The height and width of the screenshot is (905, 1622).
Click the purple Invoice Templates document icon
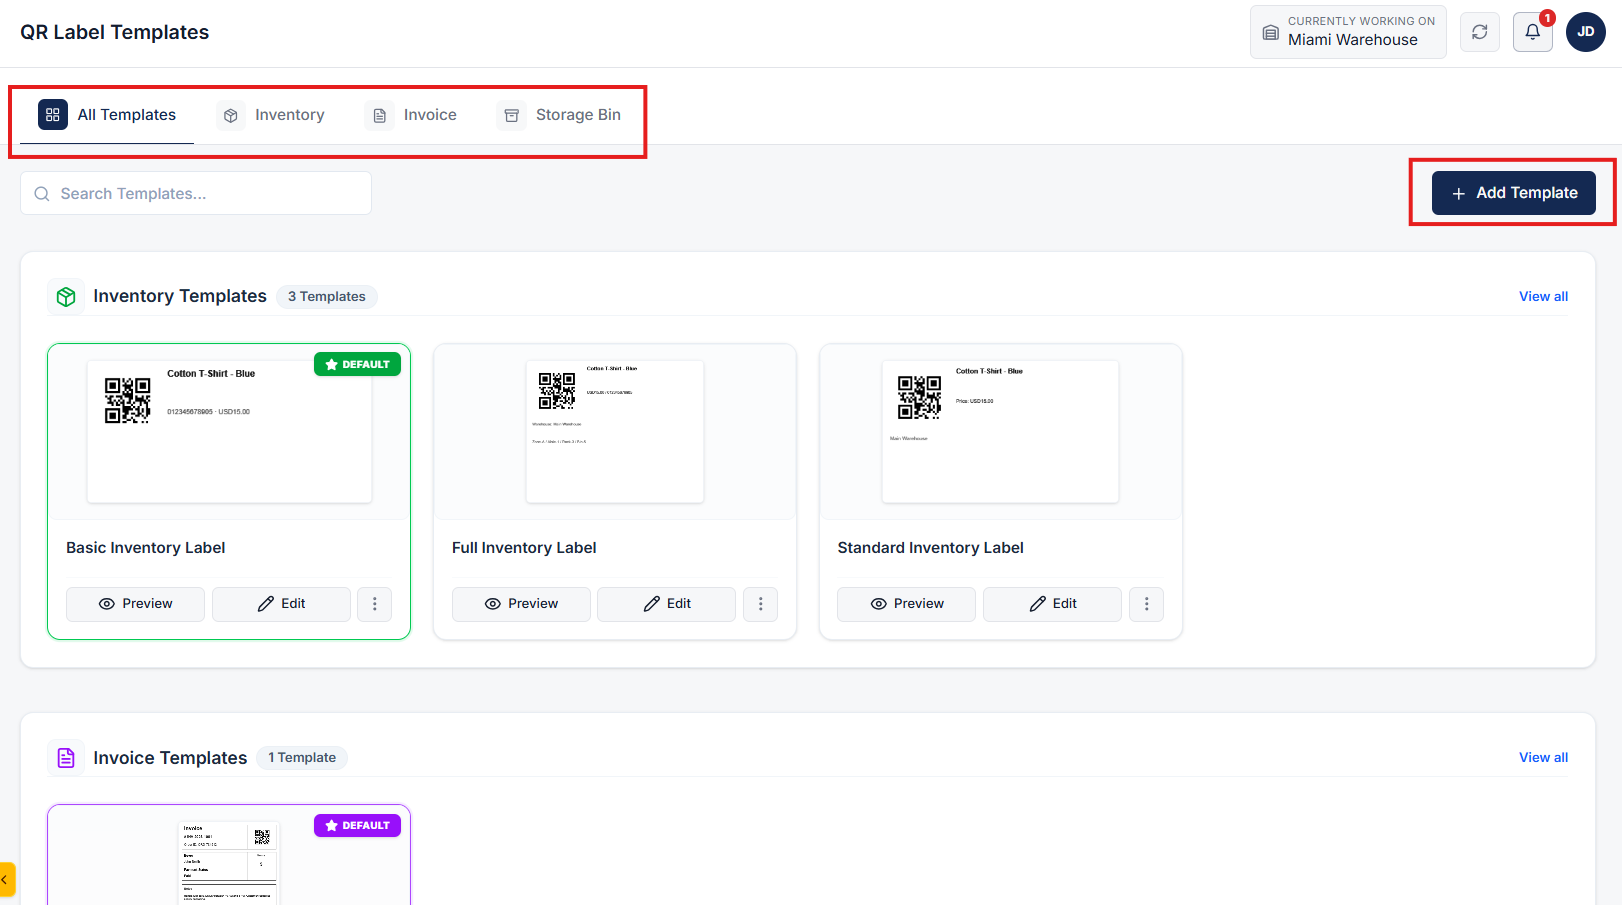pos(66,758)
